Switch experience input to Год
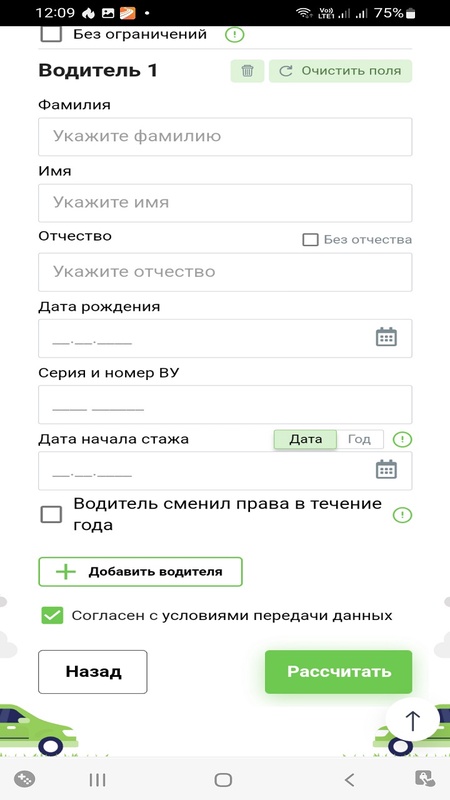450x800 pixels. point(359,439)
